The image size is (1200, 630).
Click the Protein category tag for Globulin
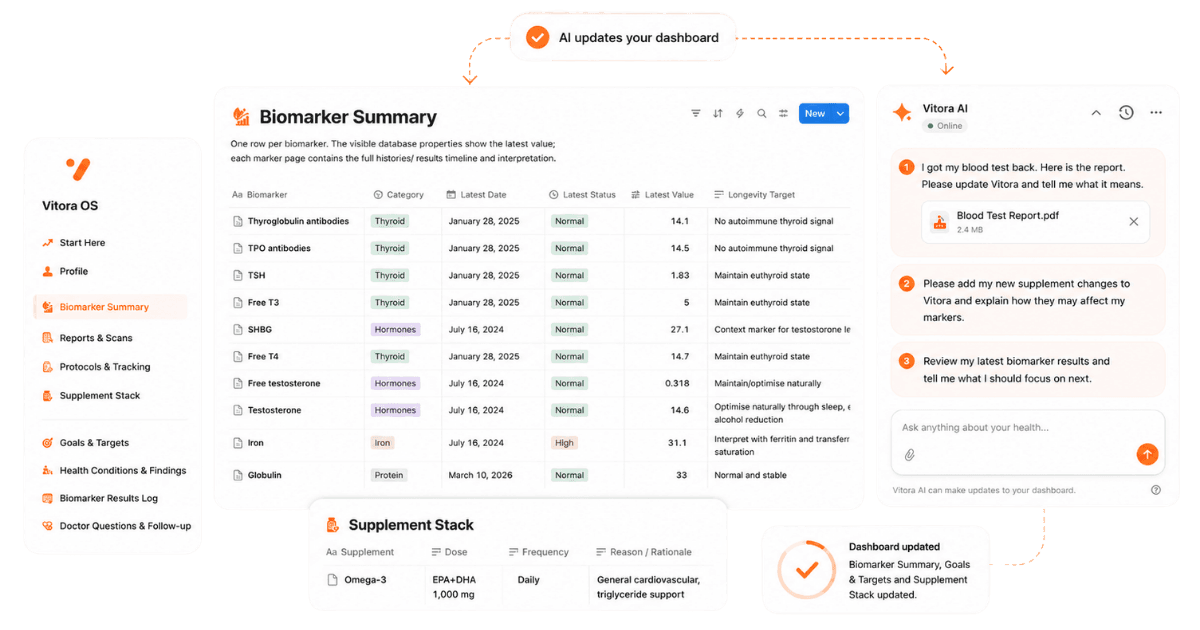click(389, 475)
